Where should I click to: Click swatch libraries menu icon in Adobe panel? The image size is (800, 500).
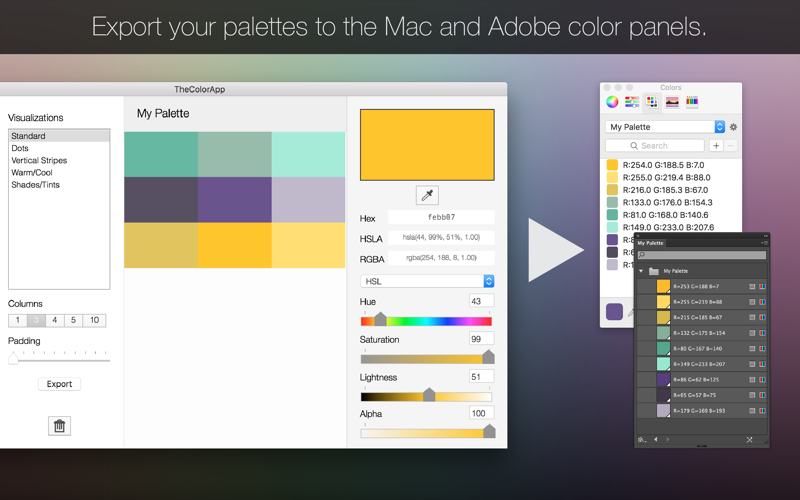[x=642, y=439]
